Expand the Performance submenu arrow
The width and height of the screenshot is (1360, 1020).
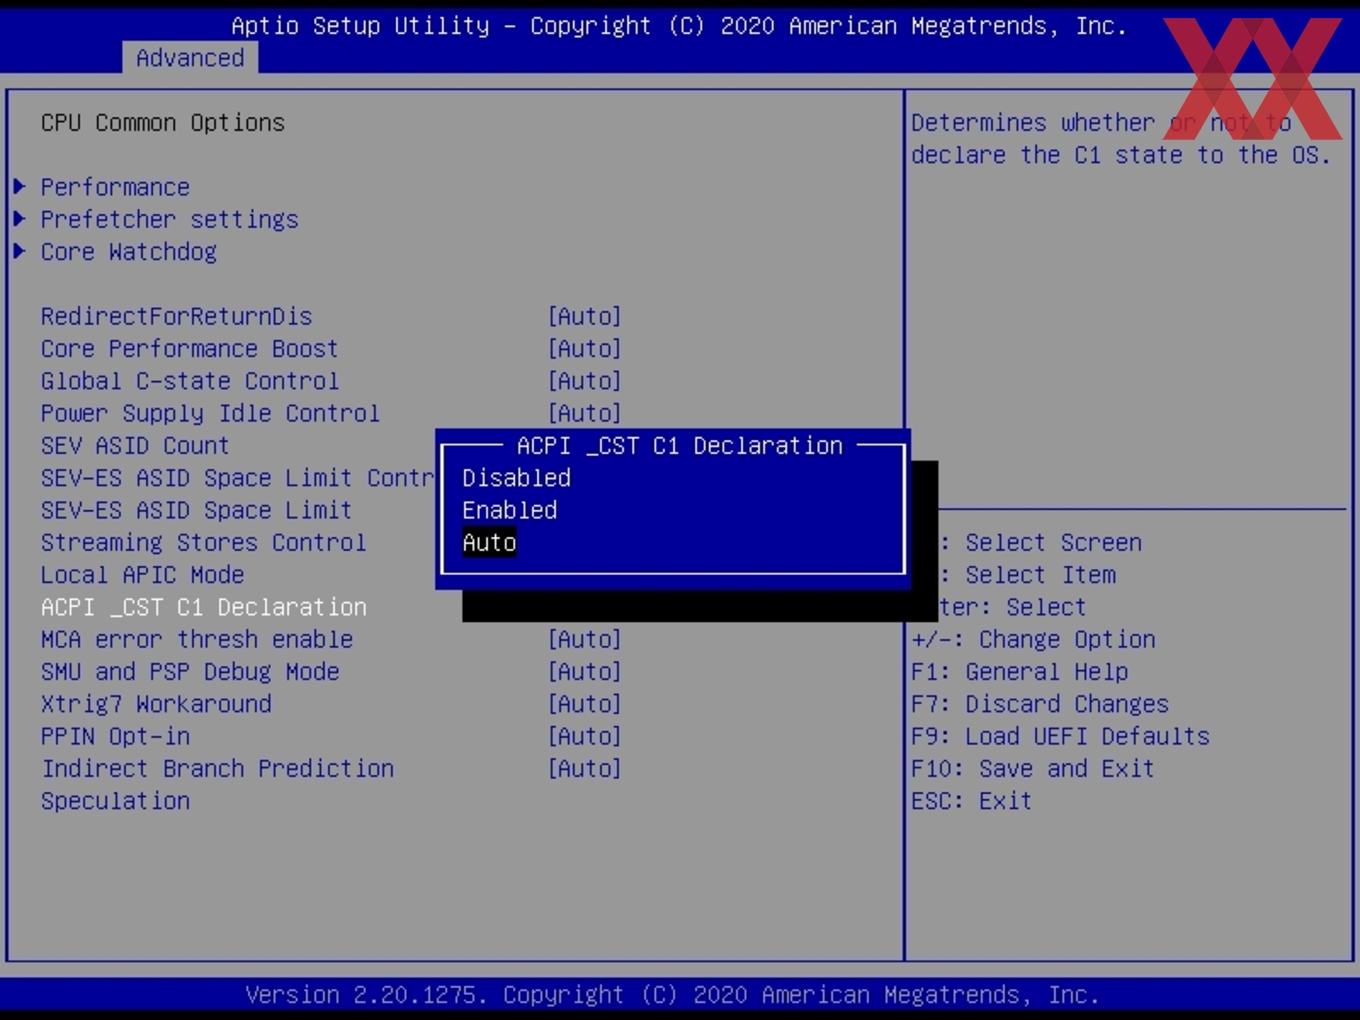(x=19, y=187)
